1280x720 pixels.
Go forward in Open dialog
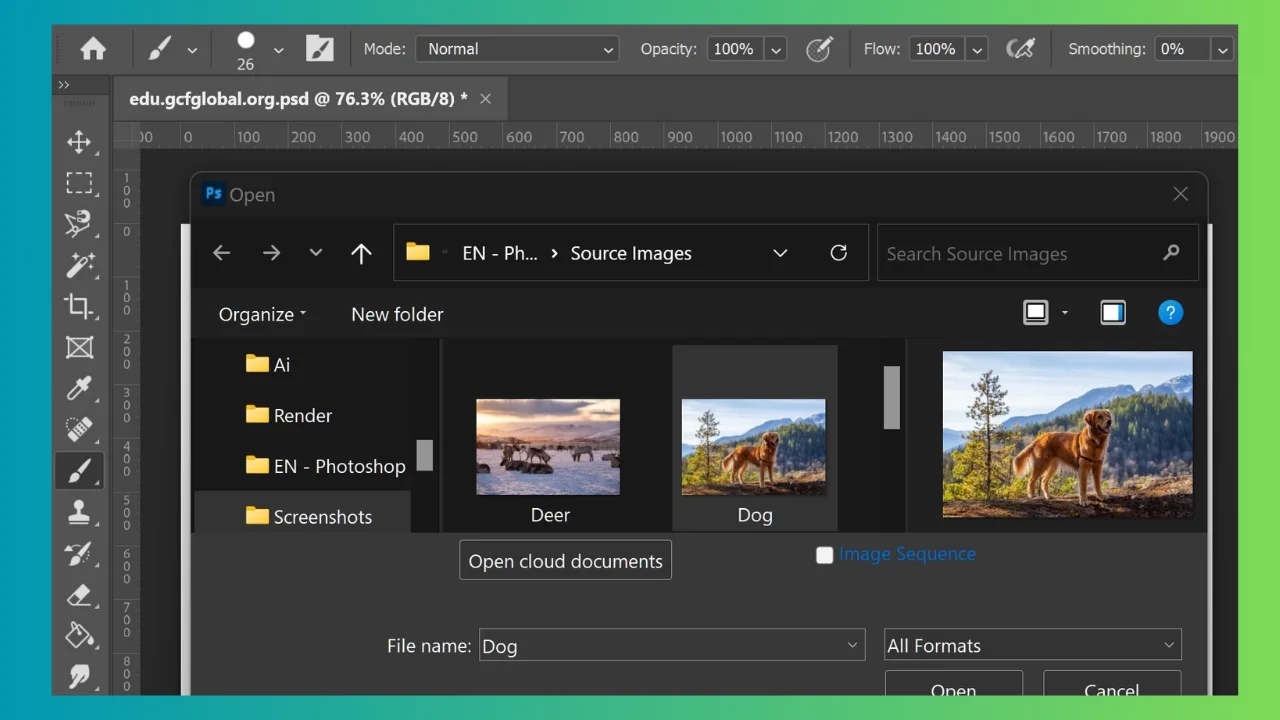271,253
